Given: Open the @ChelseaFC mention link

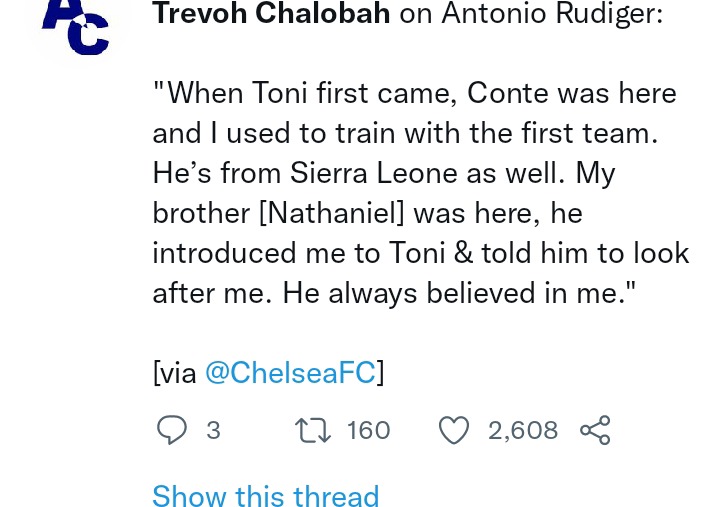Looking at the screenshot, I should (290, 372).
